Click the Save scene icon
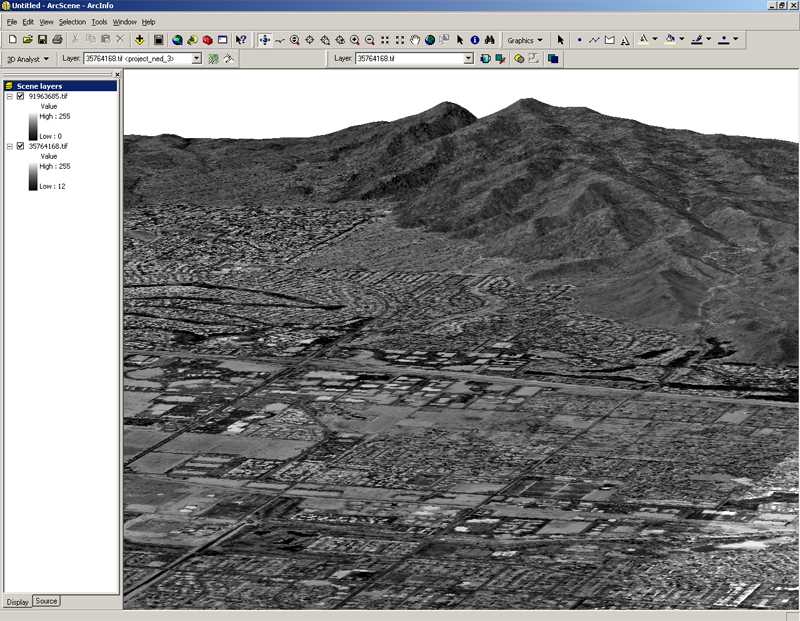The height and width of the screenshot is (621, 800). 43,40
